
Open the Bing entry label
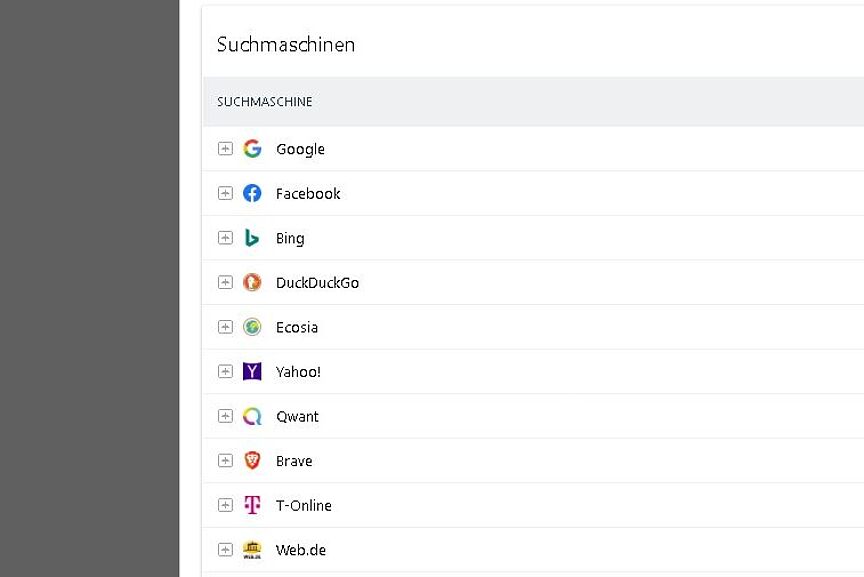290,238
